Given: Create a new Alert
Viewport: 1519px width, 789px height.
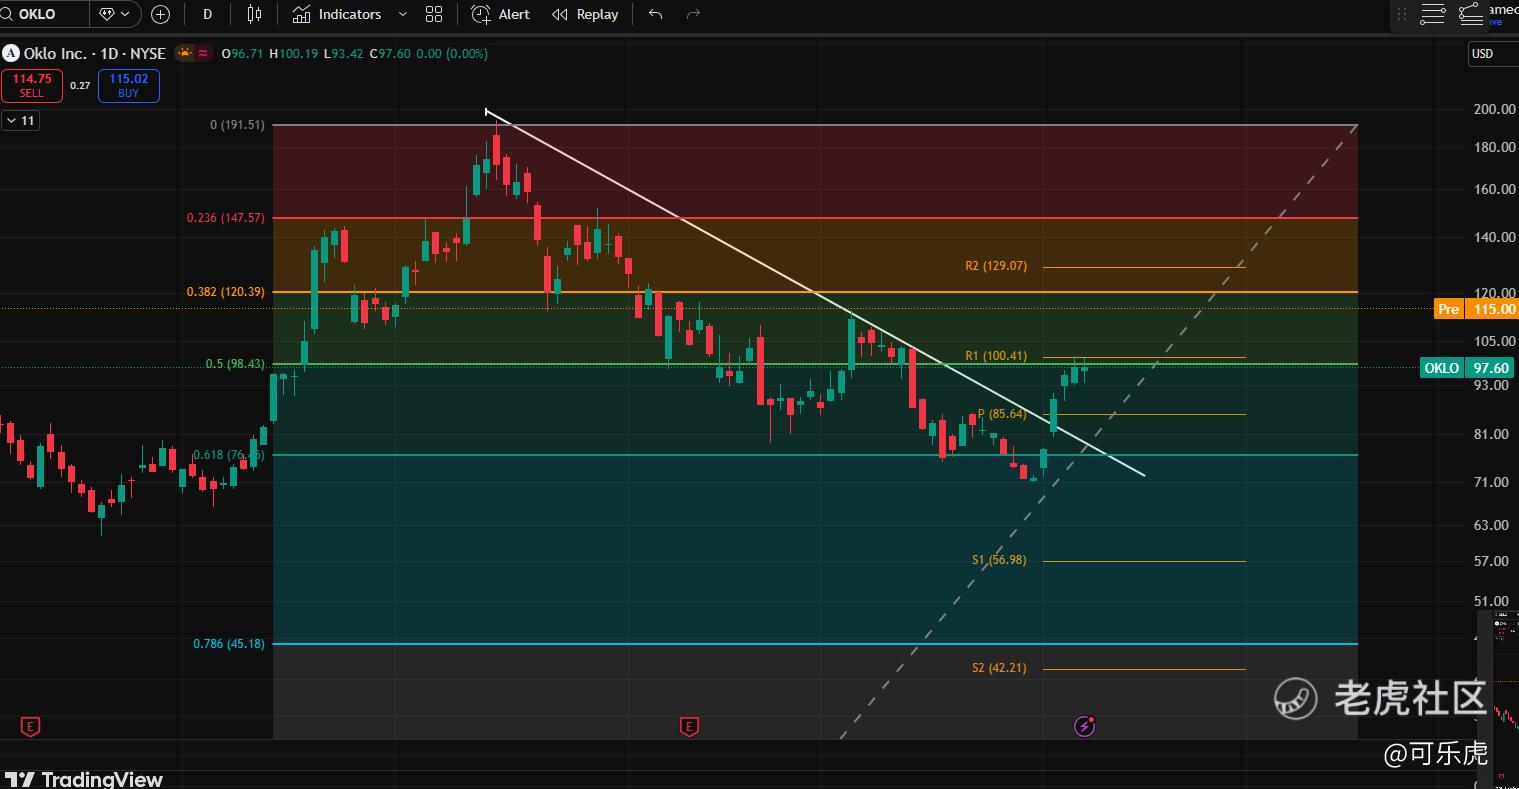Looking at the screenshot, I should tap(501, 14).
